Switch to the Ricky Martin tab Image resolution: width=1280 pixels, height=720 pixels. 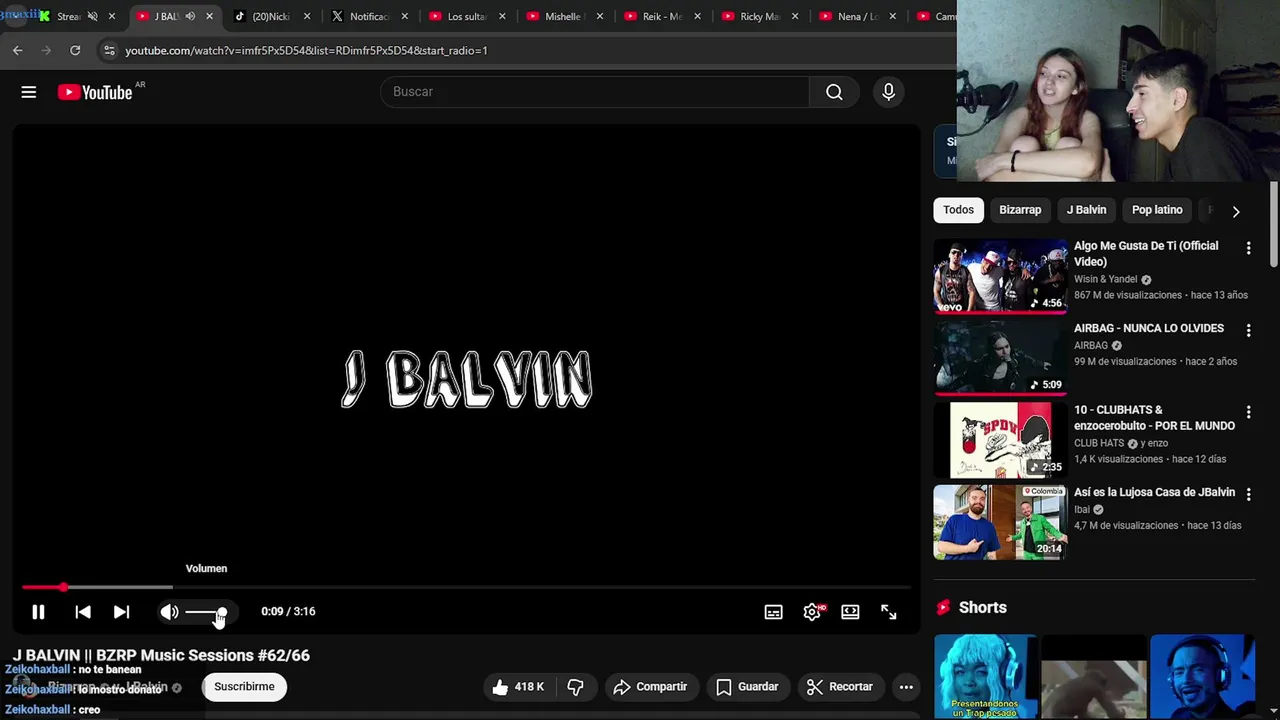(x=757, y=16)
